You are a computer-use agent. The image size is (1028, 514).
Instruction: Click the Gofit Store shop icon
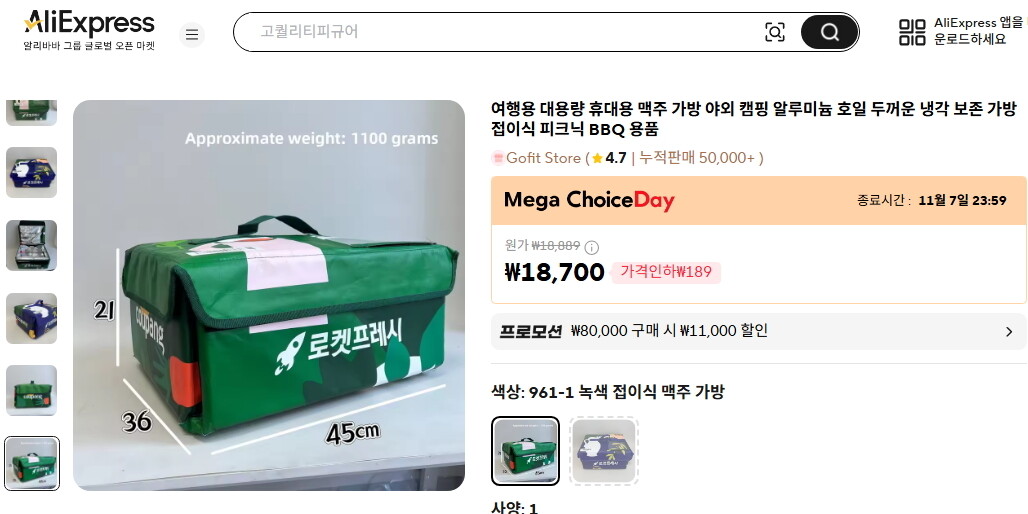click(x=498, y=158)
